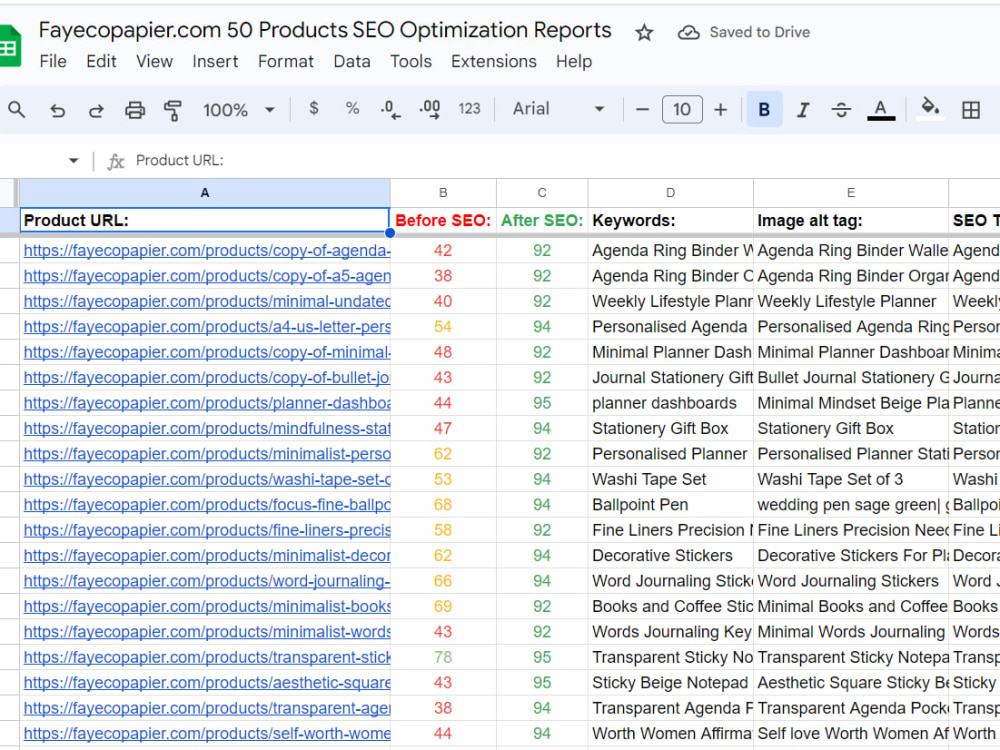The image size is (1000, 750).
Task: Click the font size 10 field
Action: point(682,109)
